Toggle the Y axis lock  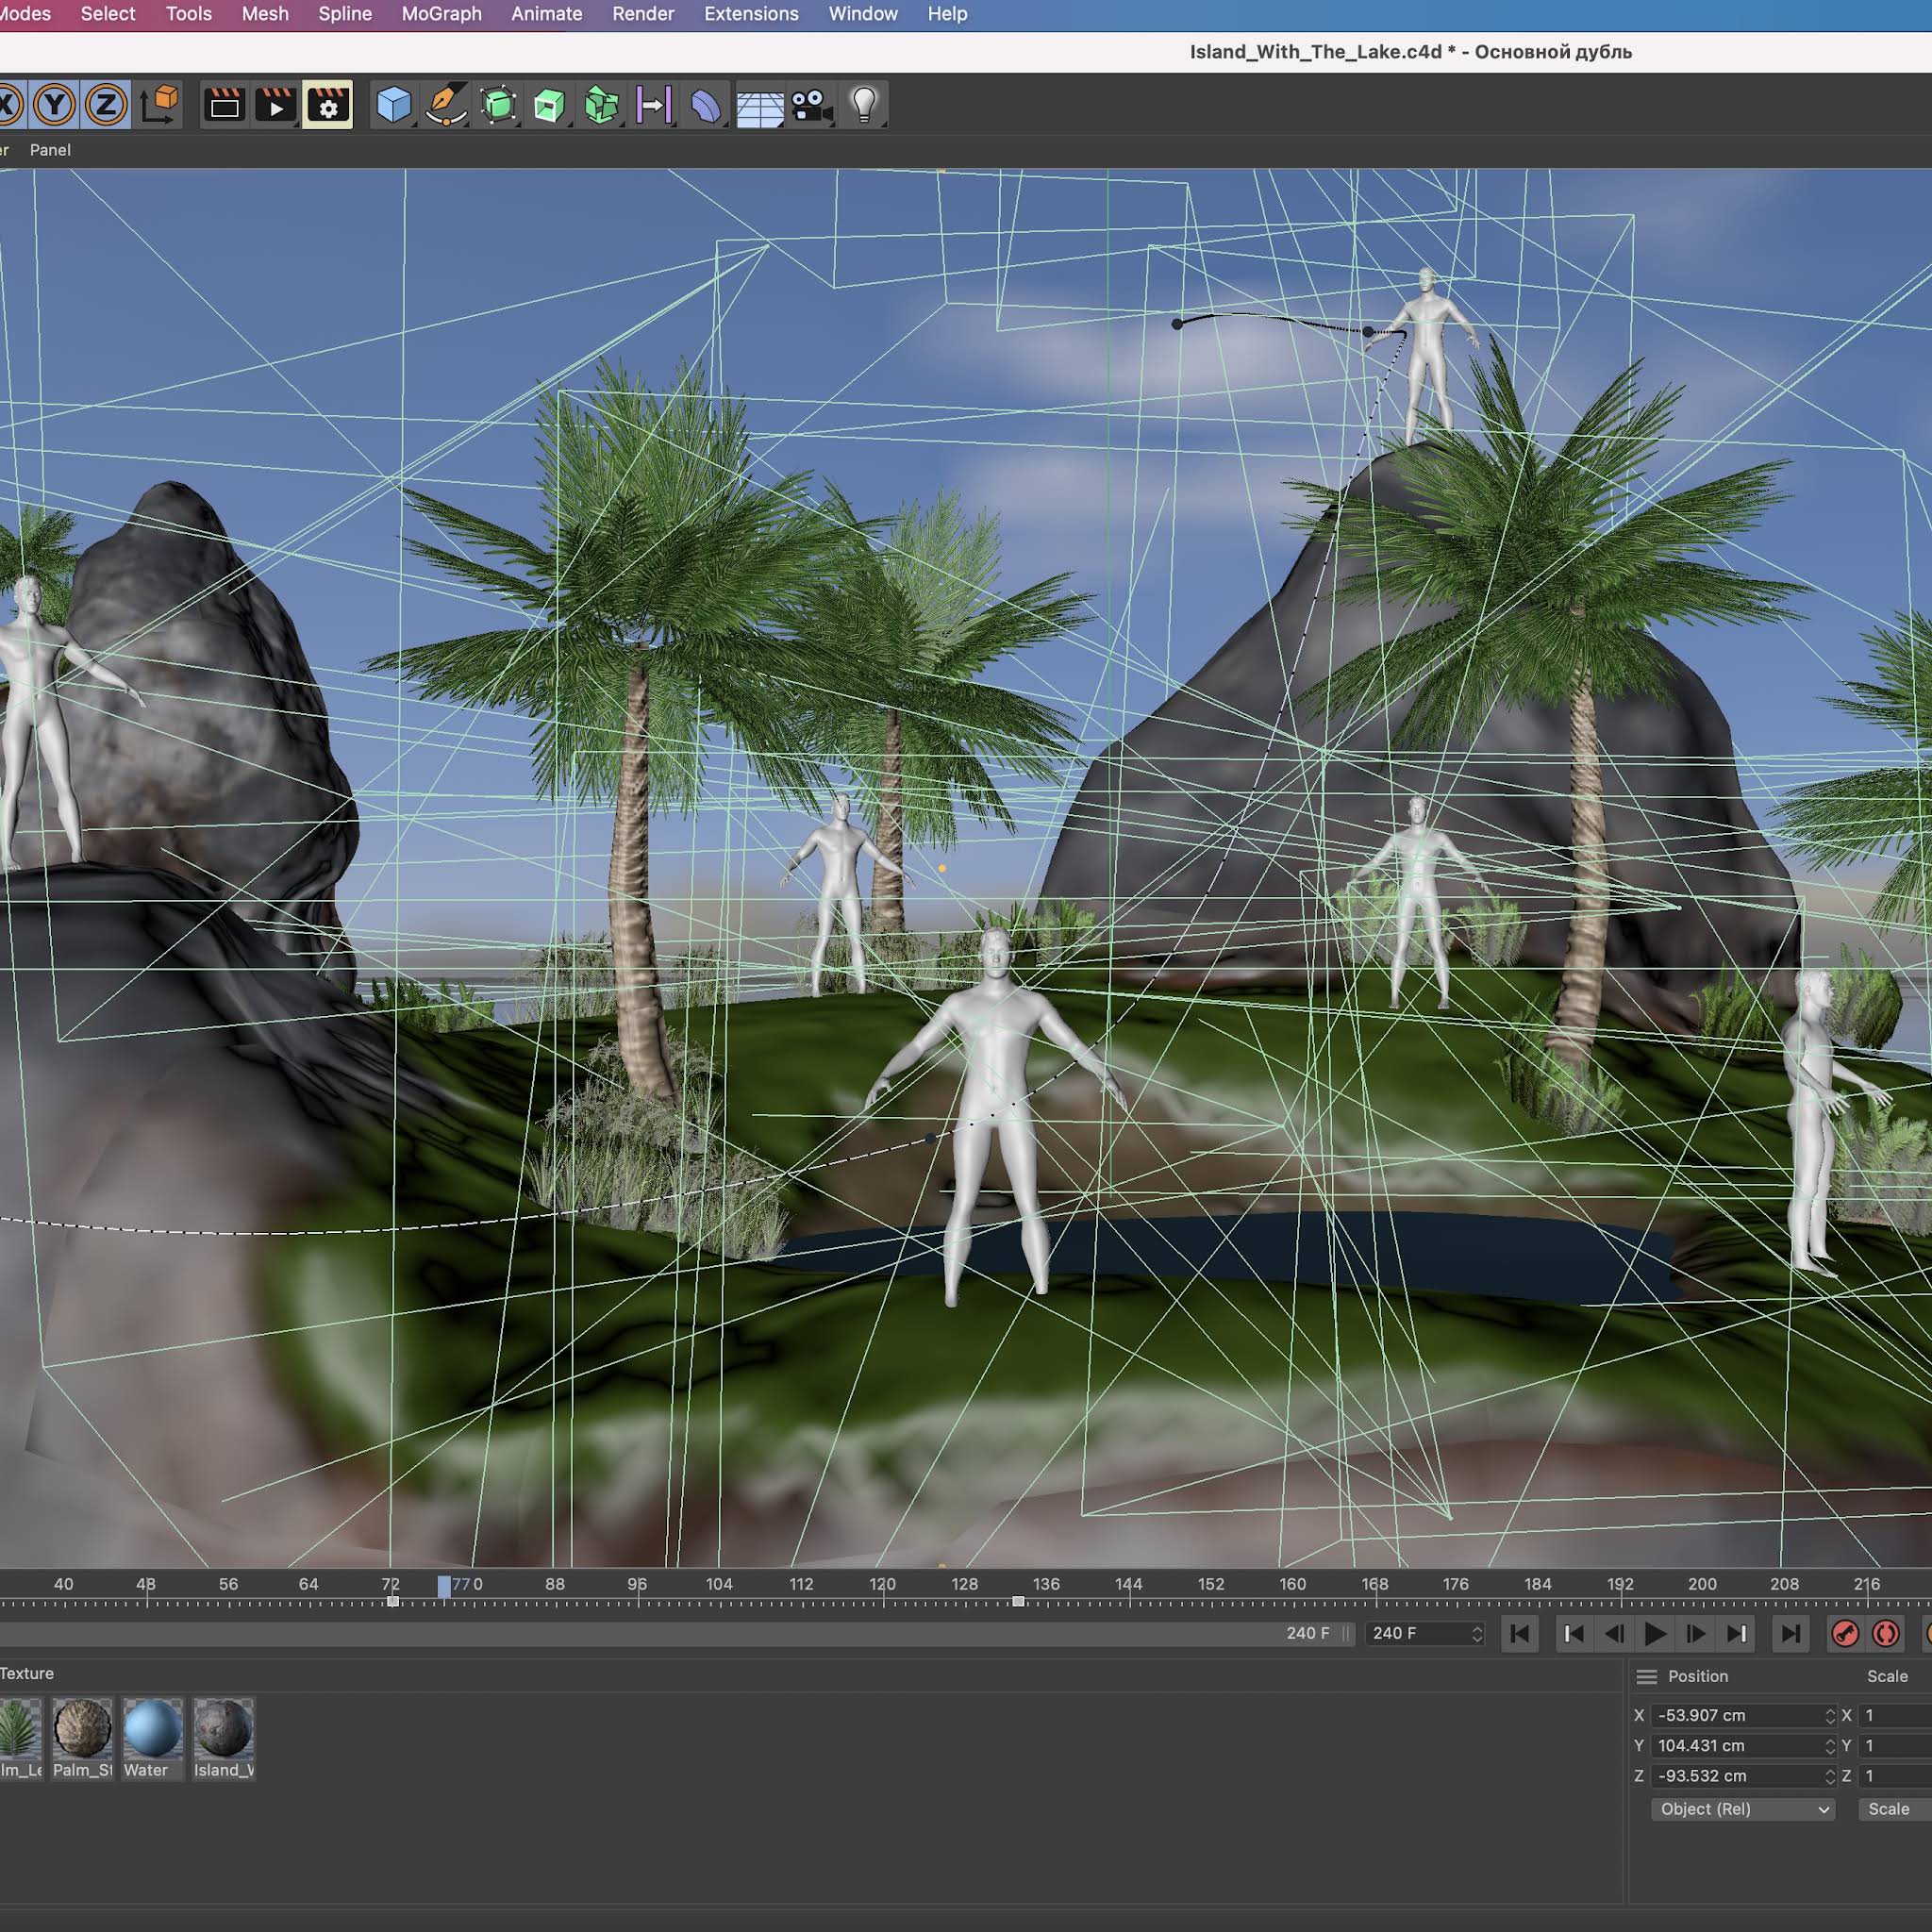[54, 104]
